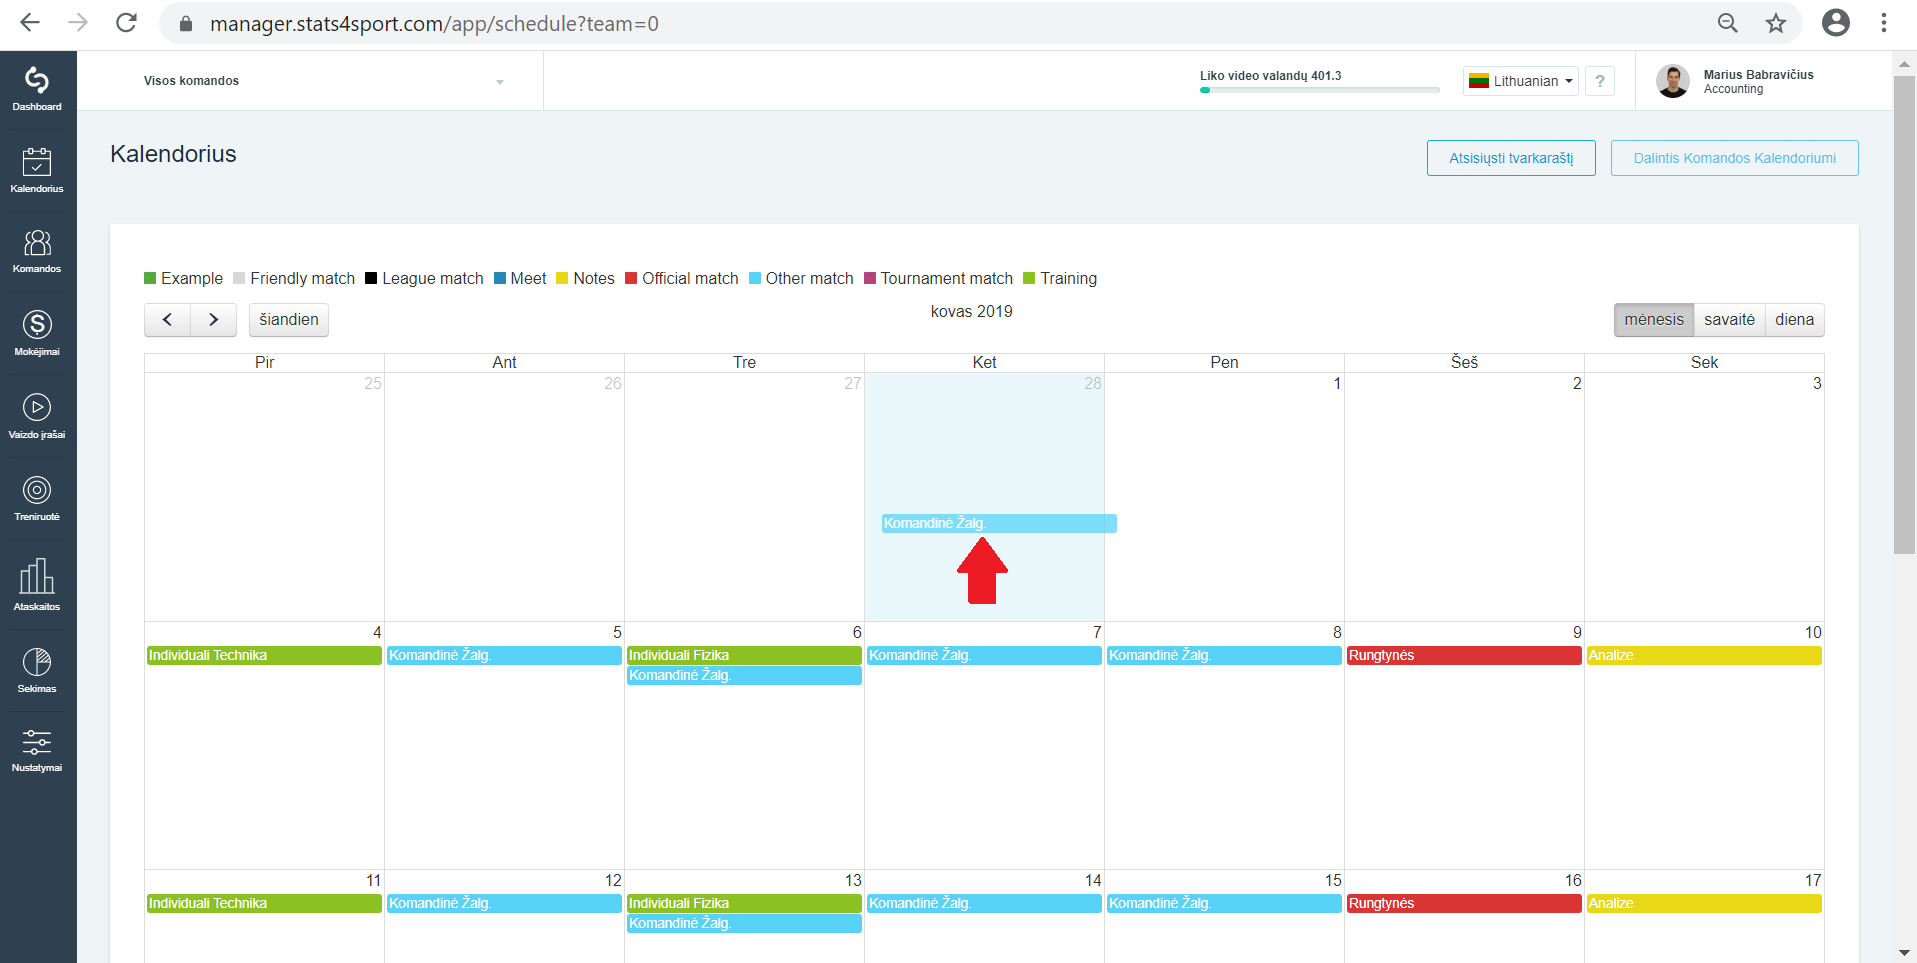This screenshot has height=963, width=1917.
Task: Click Atsisiųsti tvarkaraštį button
Action: (x=1511, y=158)
